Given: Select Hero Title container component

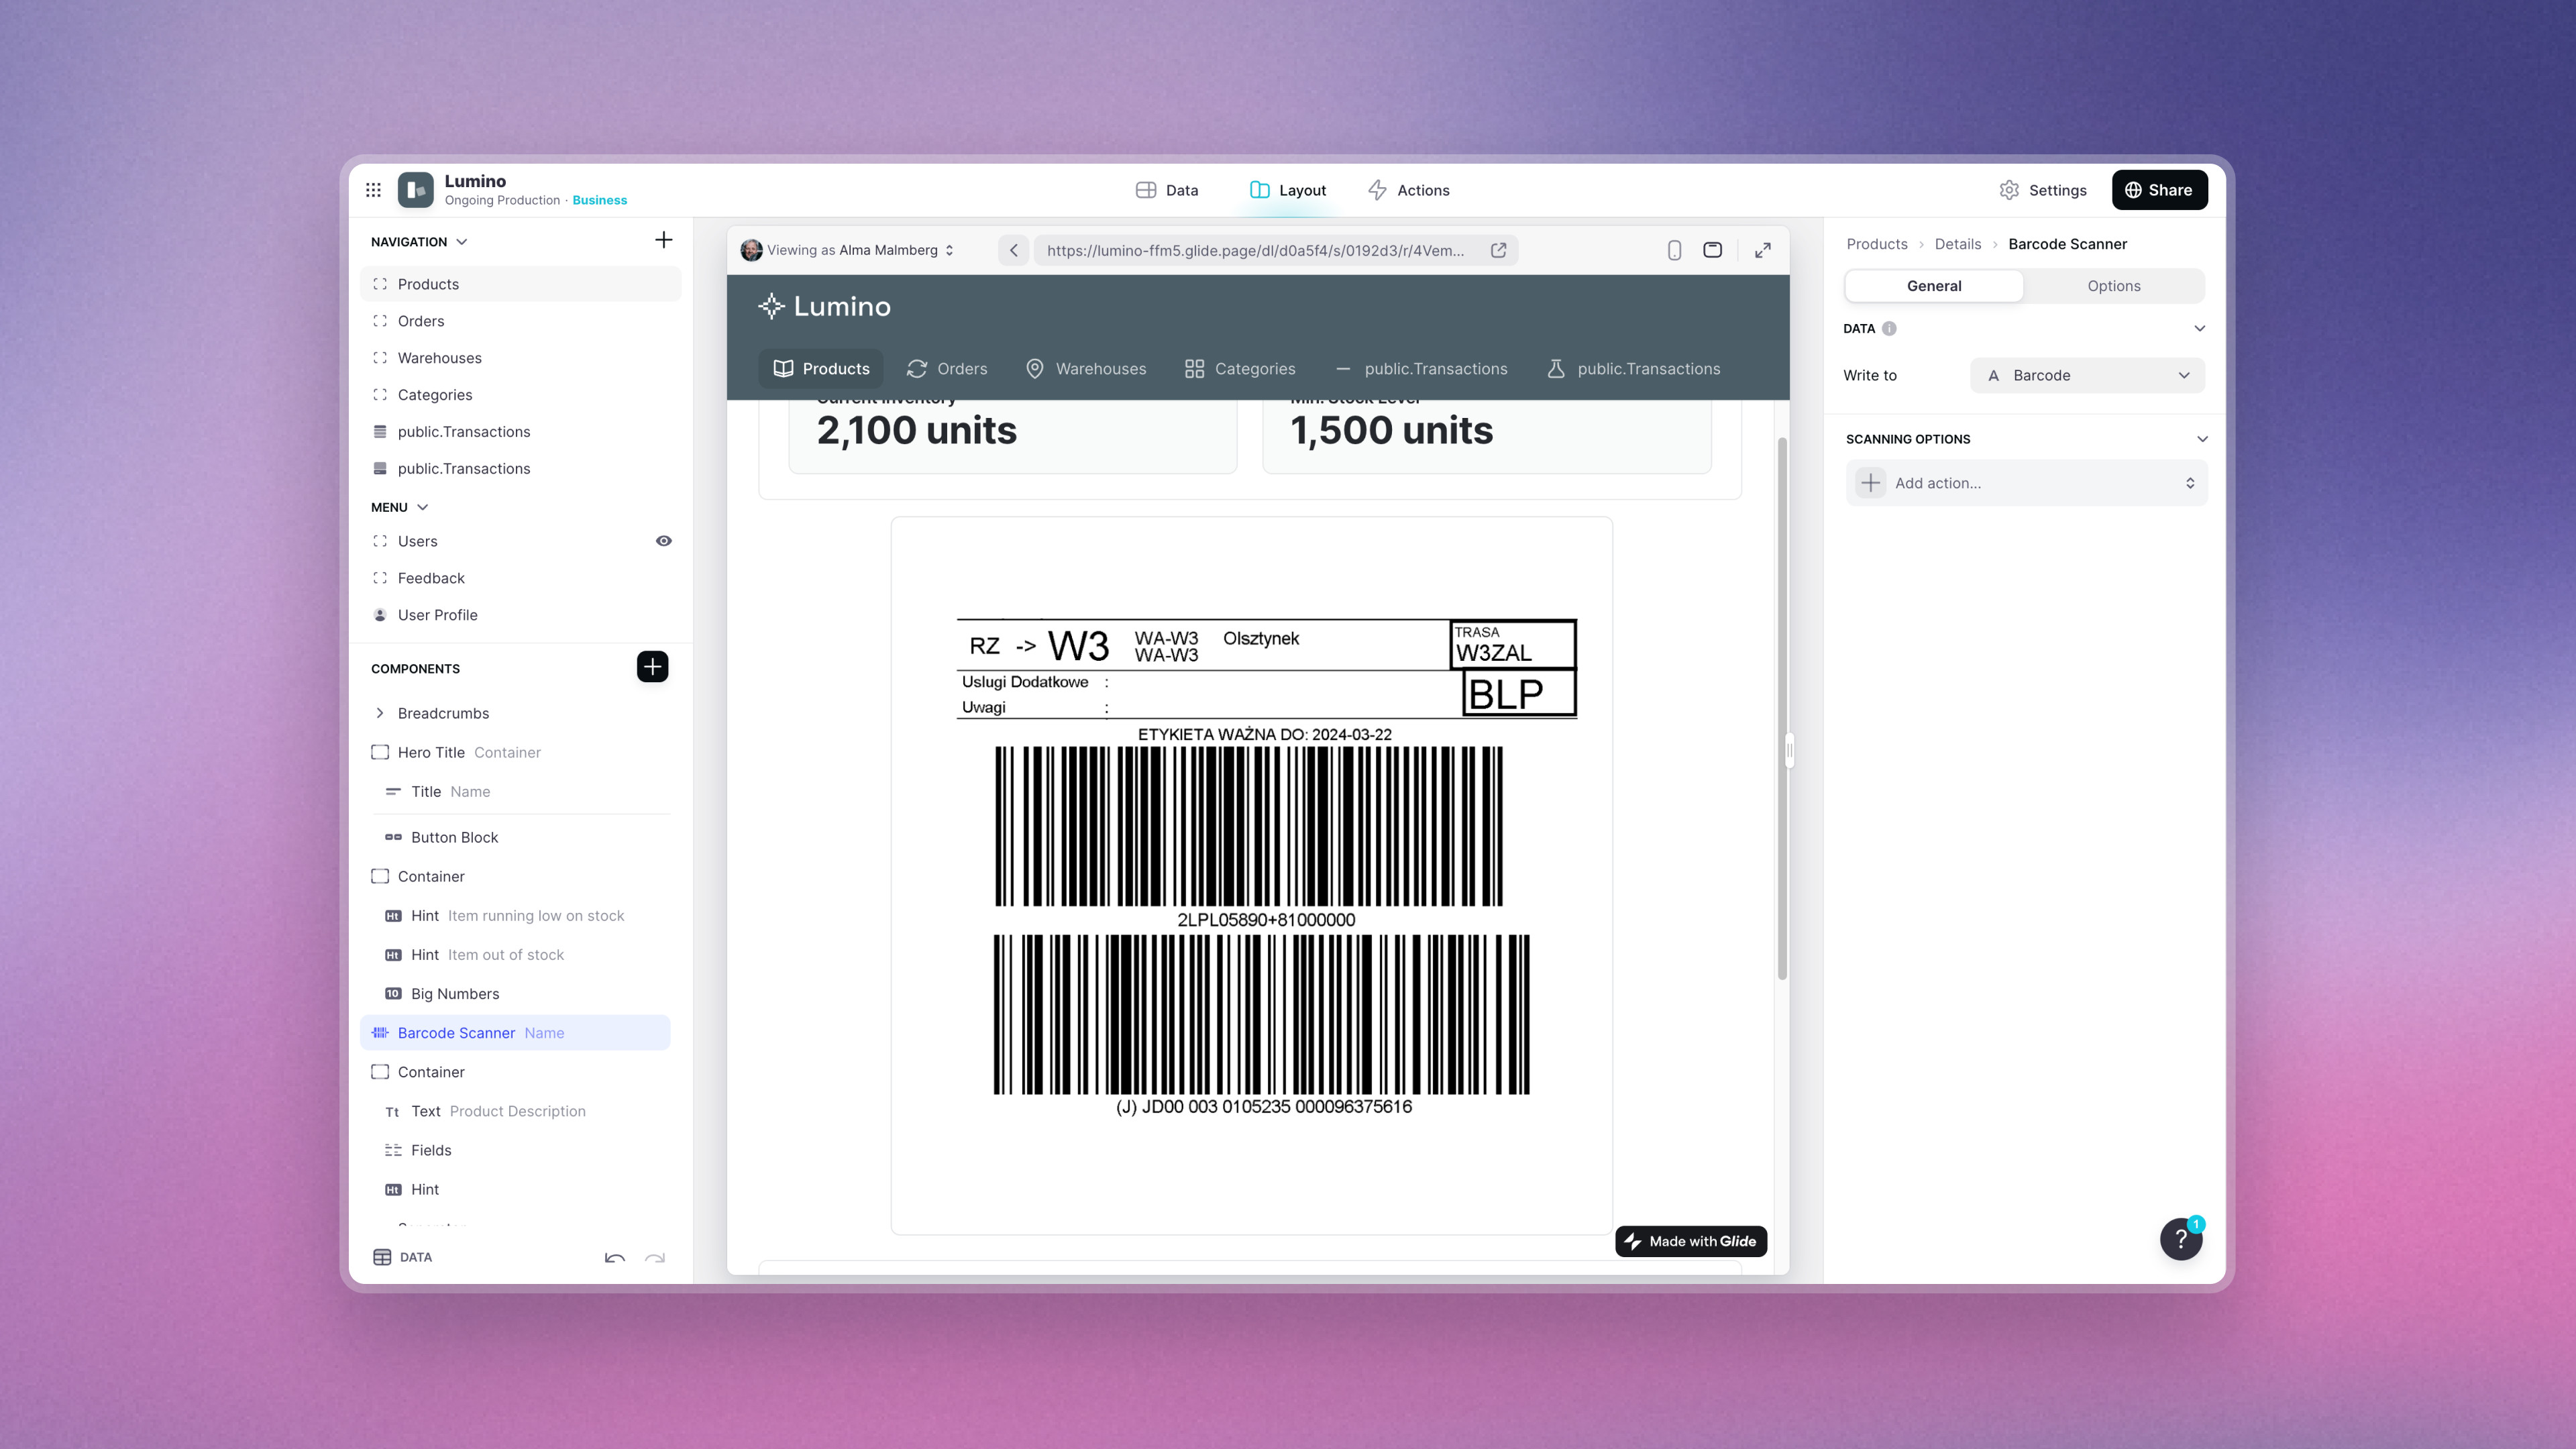Looking at the screenshot, I should (515, 752).
